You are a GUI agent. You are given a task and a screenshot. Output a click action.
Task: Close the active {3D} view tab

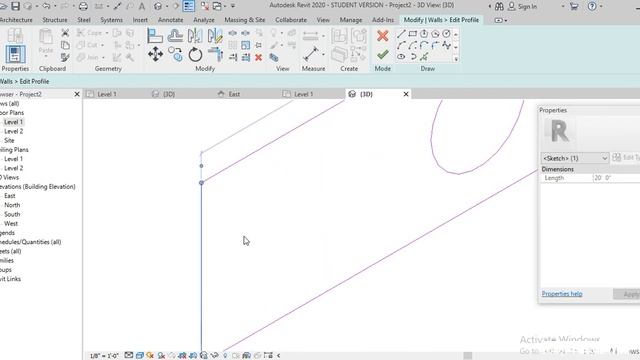(x=406, y=94)
